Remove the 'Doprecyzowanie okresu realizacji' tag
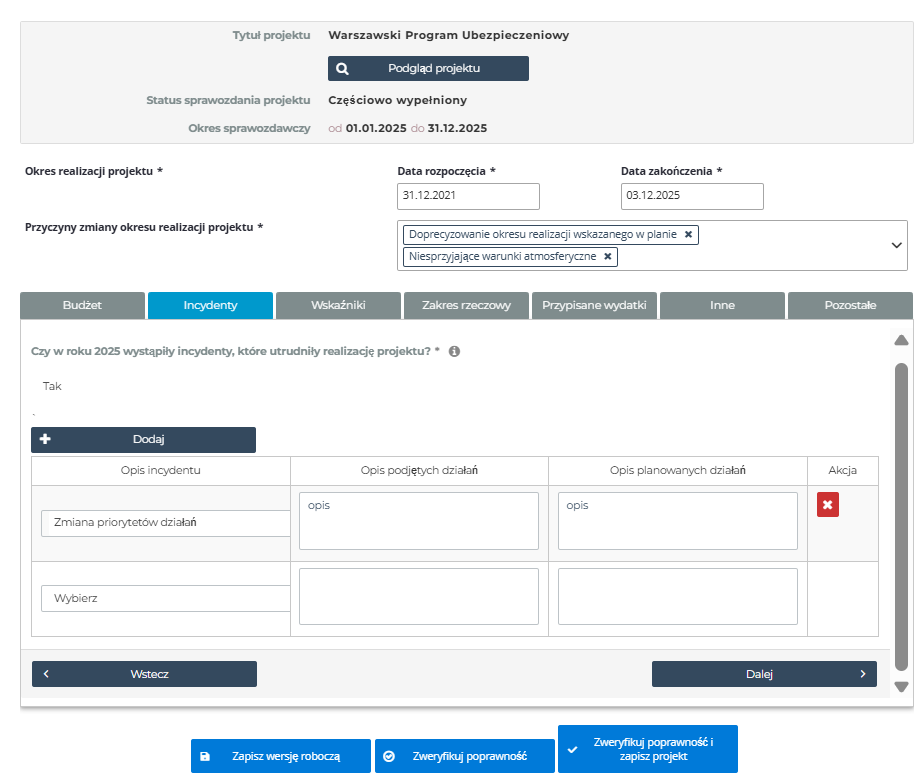 tap(688, 234)
